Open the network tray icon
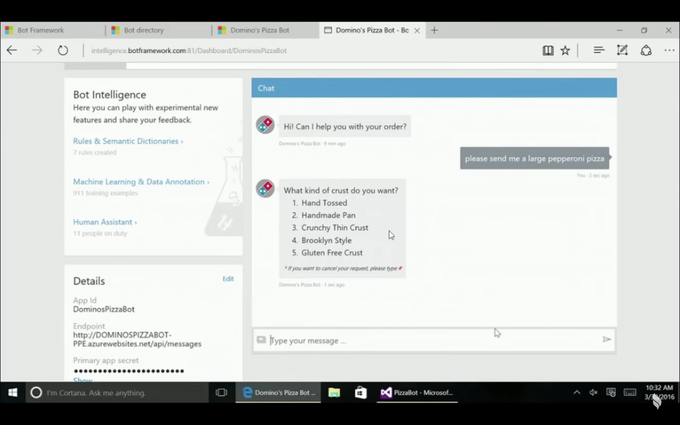680x425 pixels. coord(611,392)
